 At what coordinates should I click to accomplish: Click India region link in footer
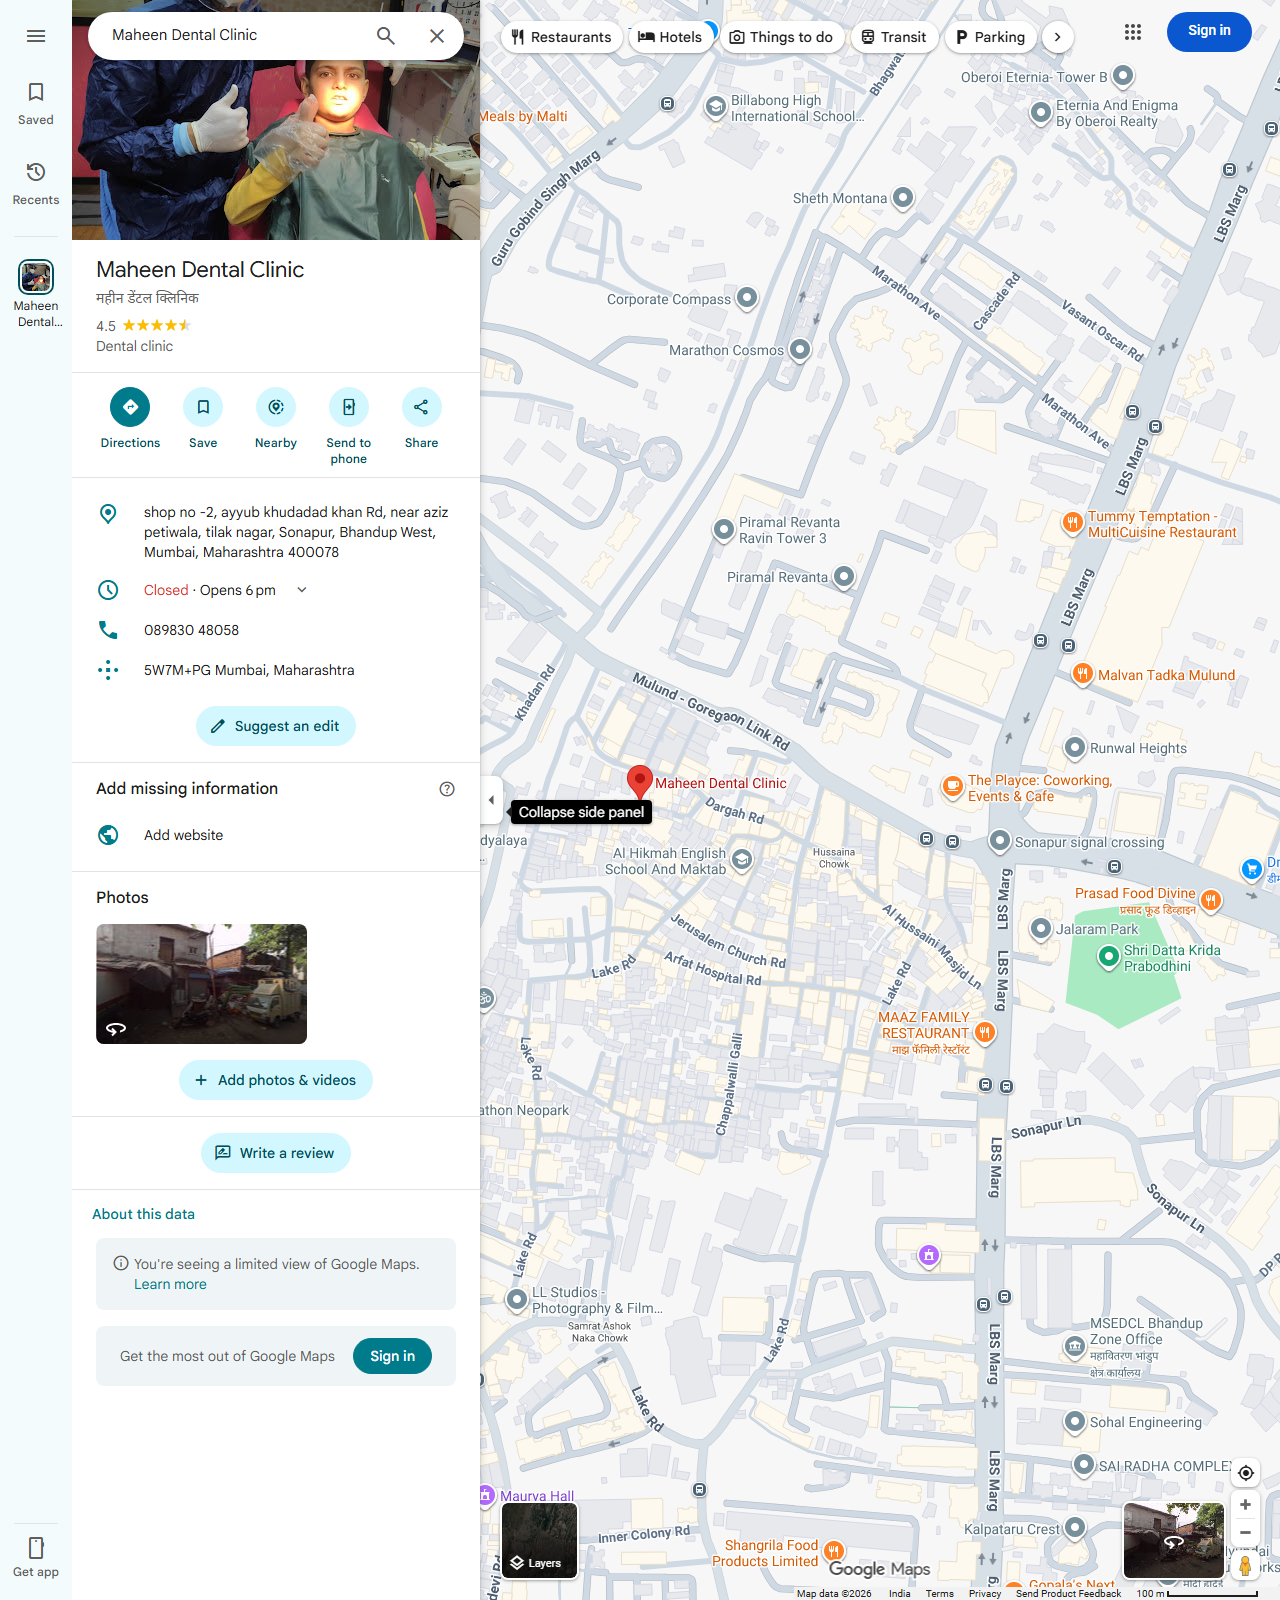click(x=900, y=1593)
